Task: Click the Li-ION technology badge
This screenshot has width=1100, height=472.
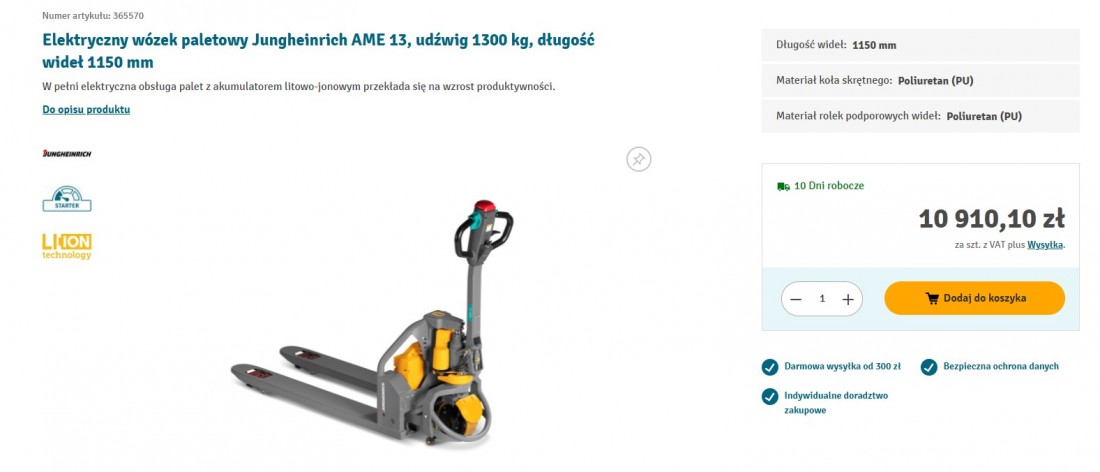Action: [67, 246]
